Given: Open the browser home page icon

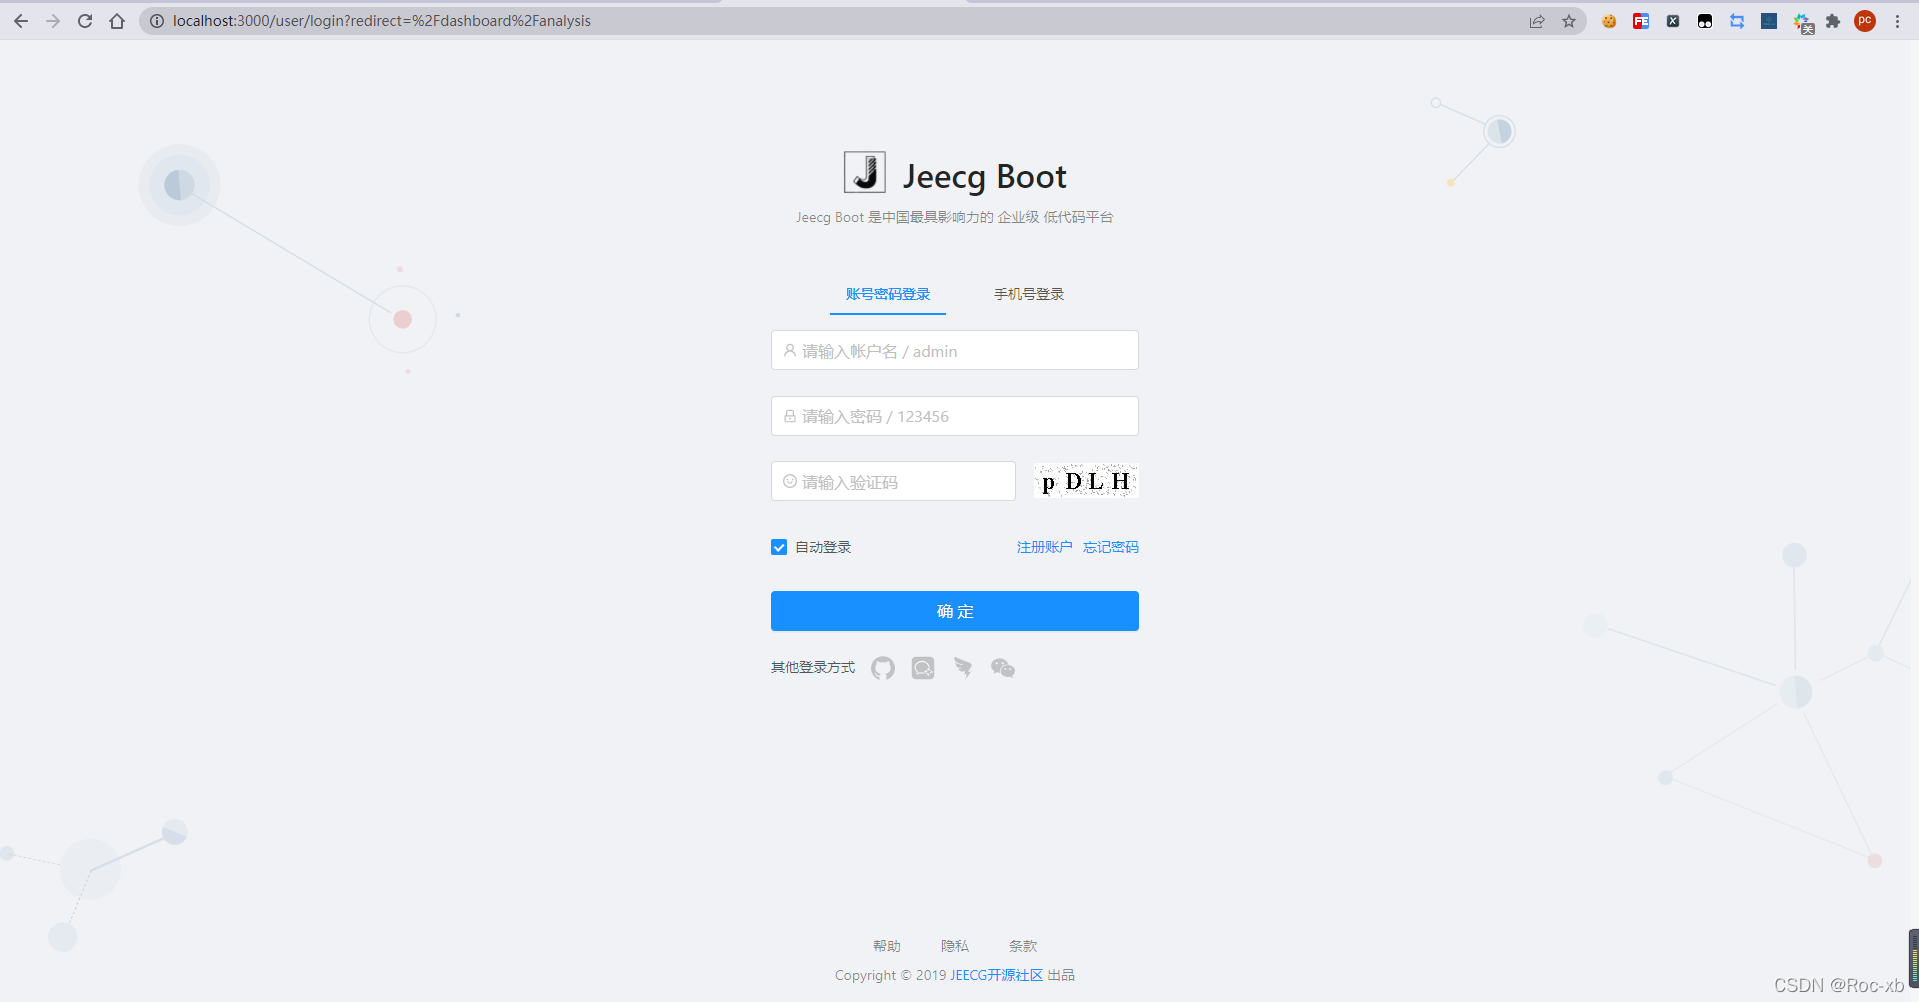Looking at the screenshot, I should [x=117, y=21].
